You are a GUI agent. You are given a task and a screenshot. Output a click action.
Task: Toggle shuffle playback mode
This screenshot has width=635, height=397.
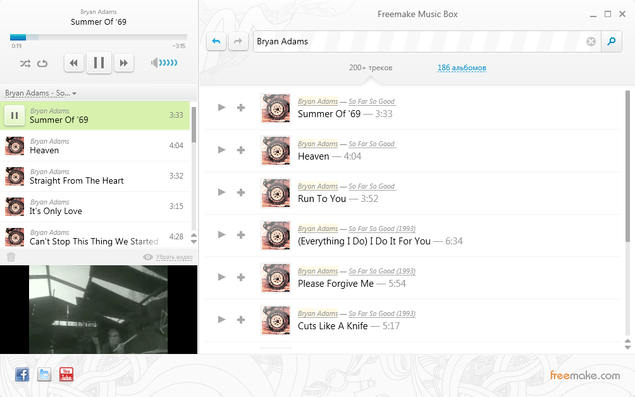click(25, 64)
